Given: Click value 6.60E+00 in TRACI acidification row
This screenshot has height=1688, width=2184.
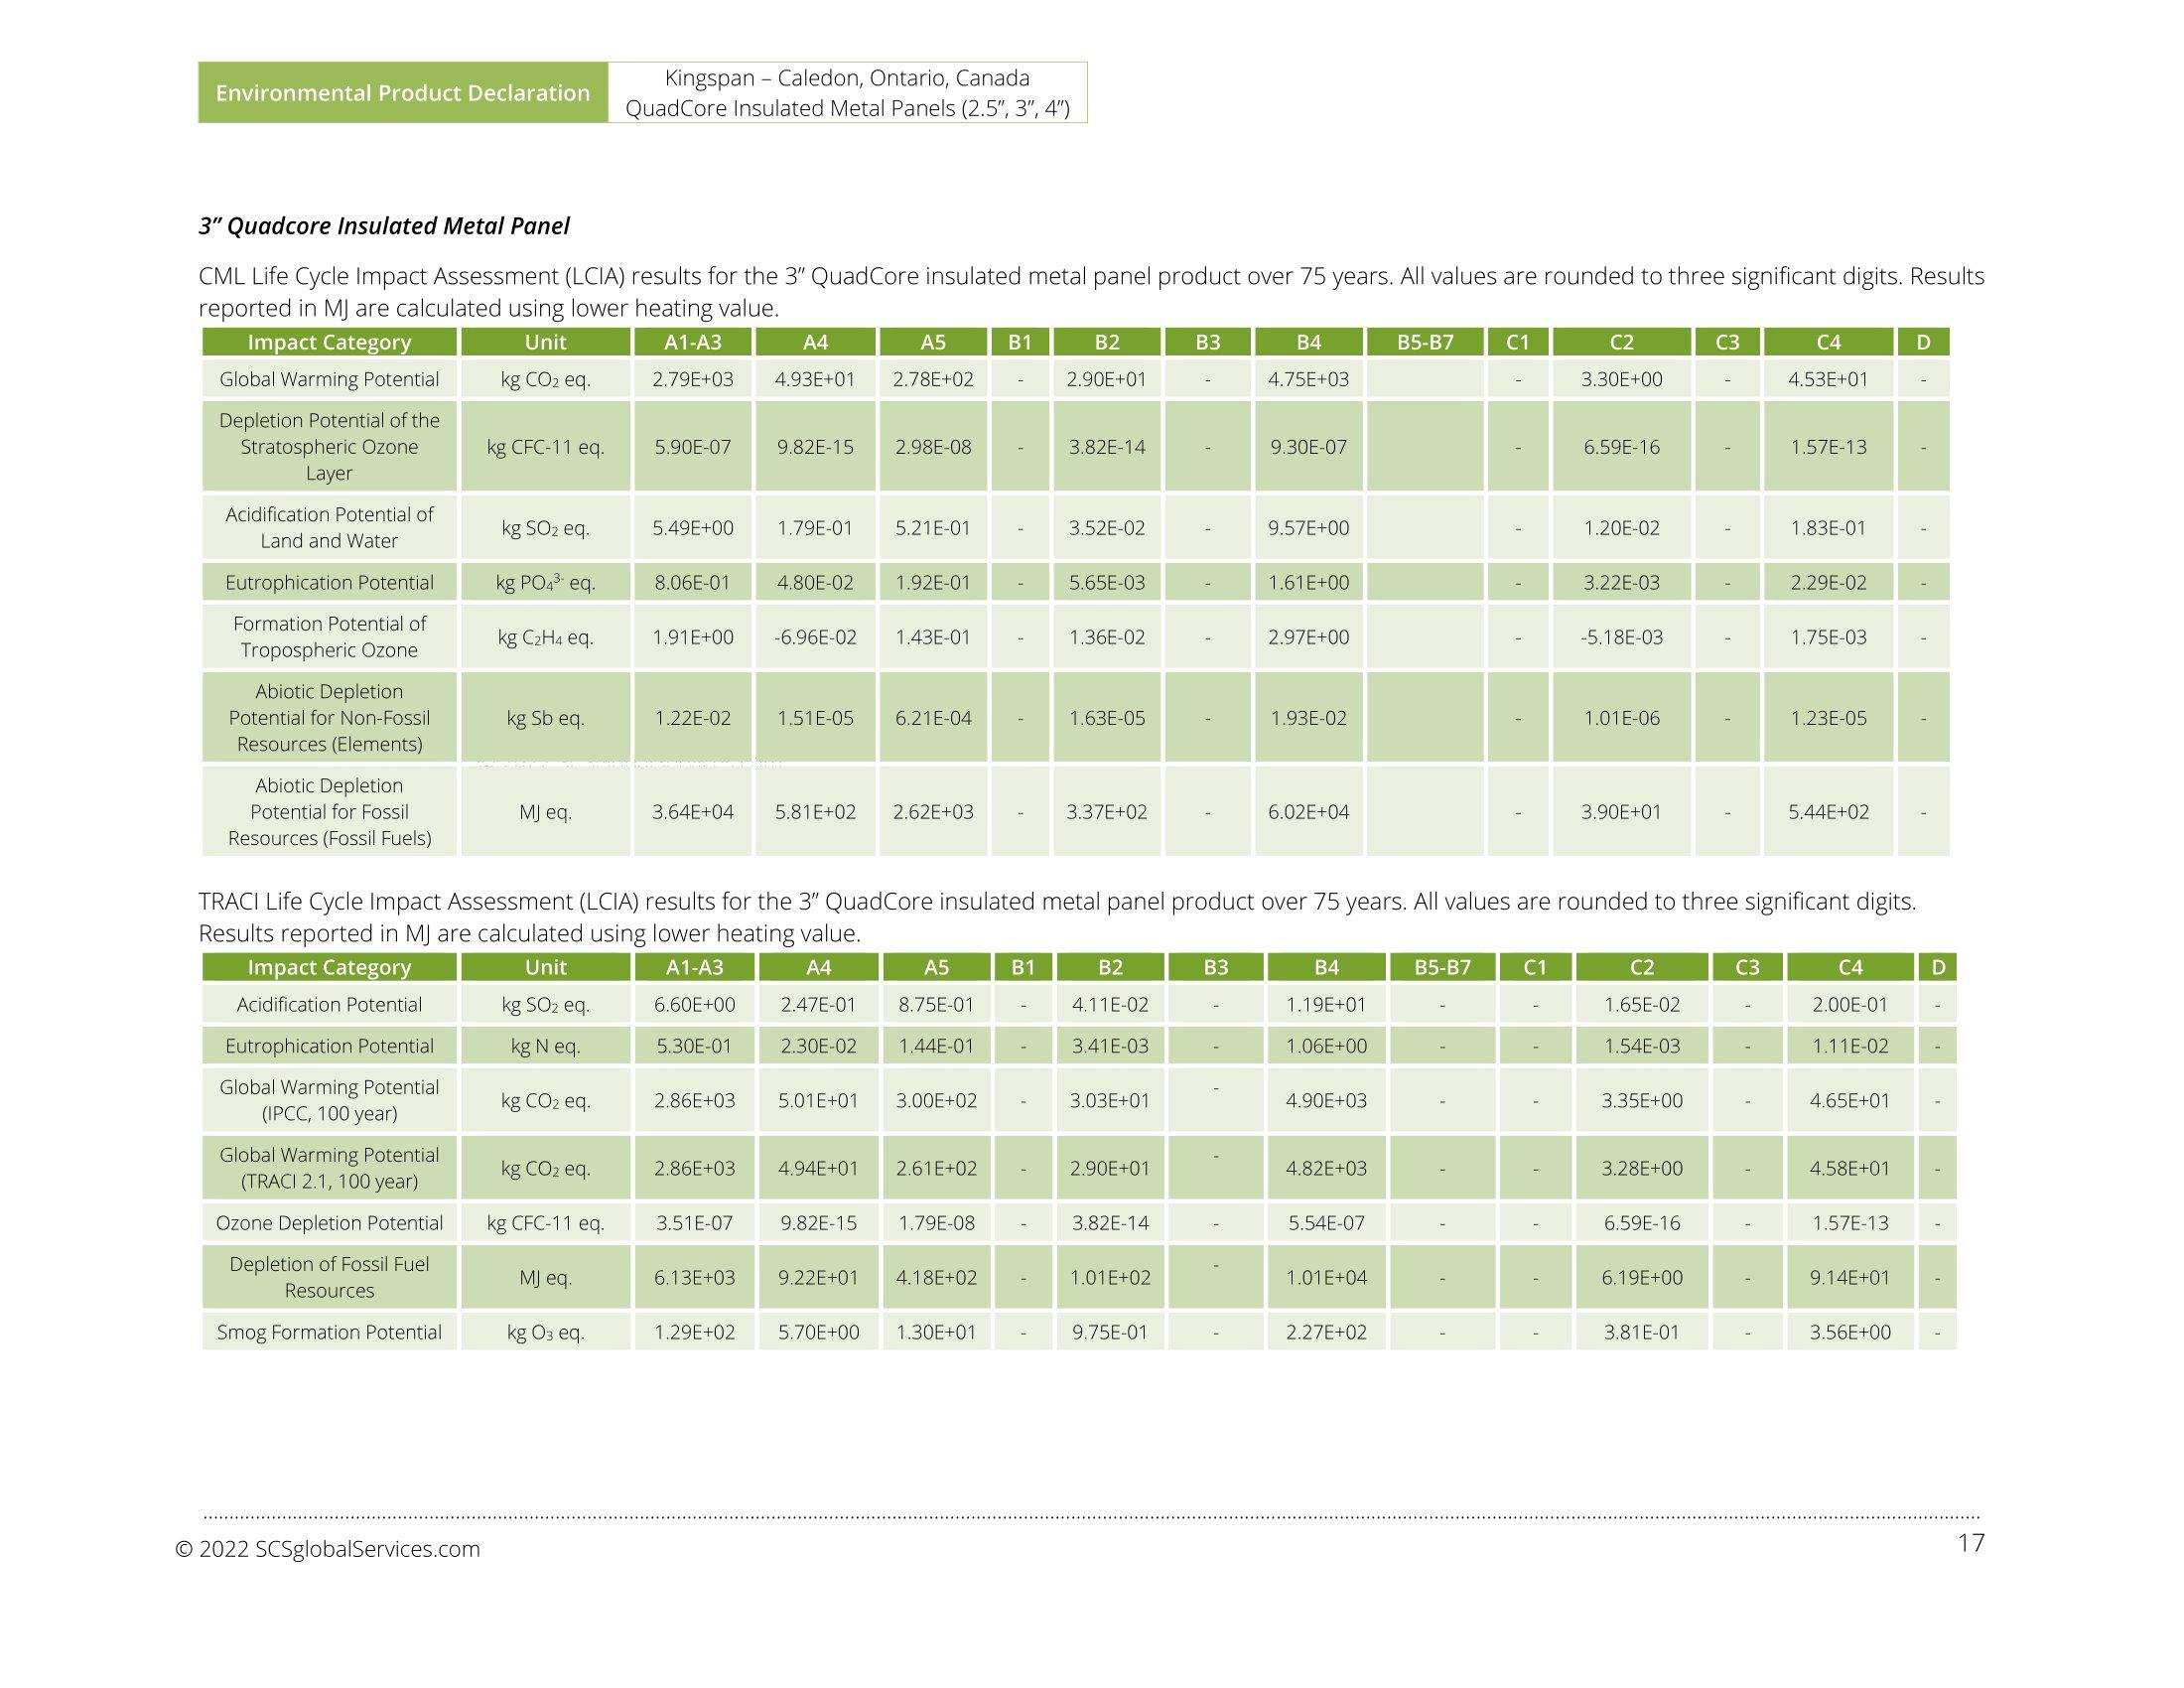Looking at the screenshot, I should tap(694, 1004).
